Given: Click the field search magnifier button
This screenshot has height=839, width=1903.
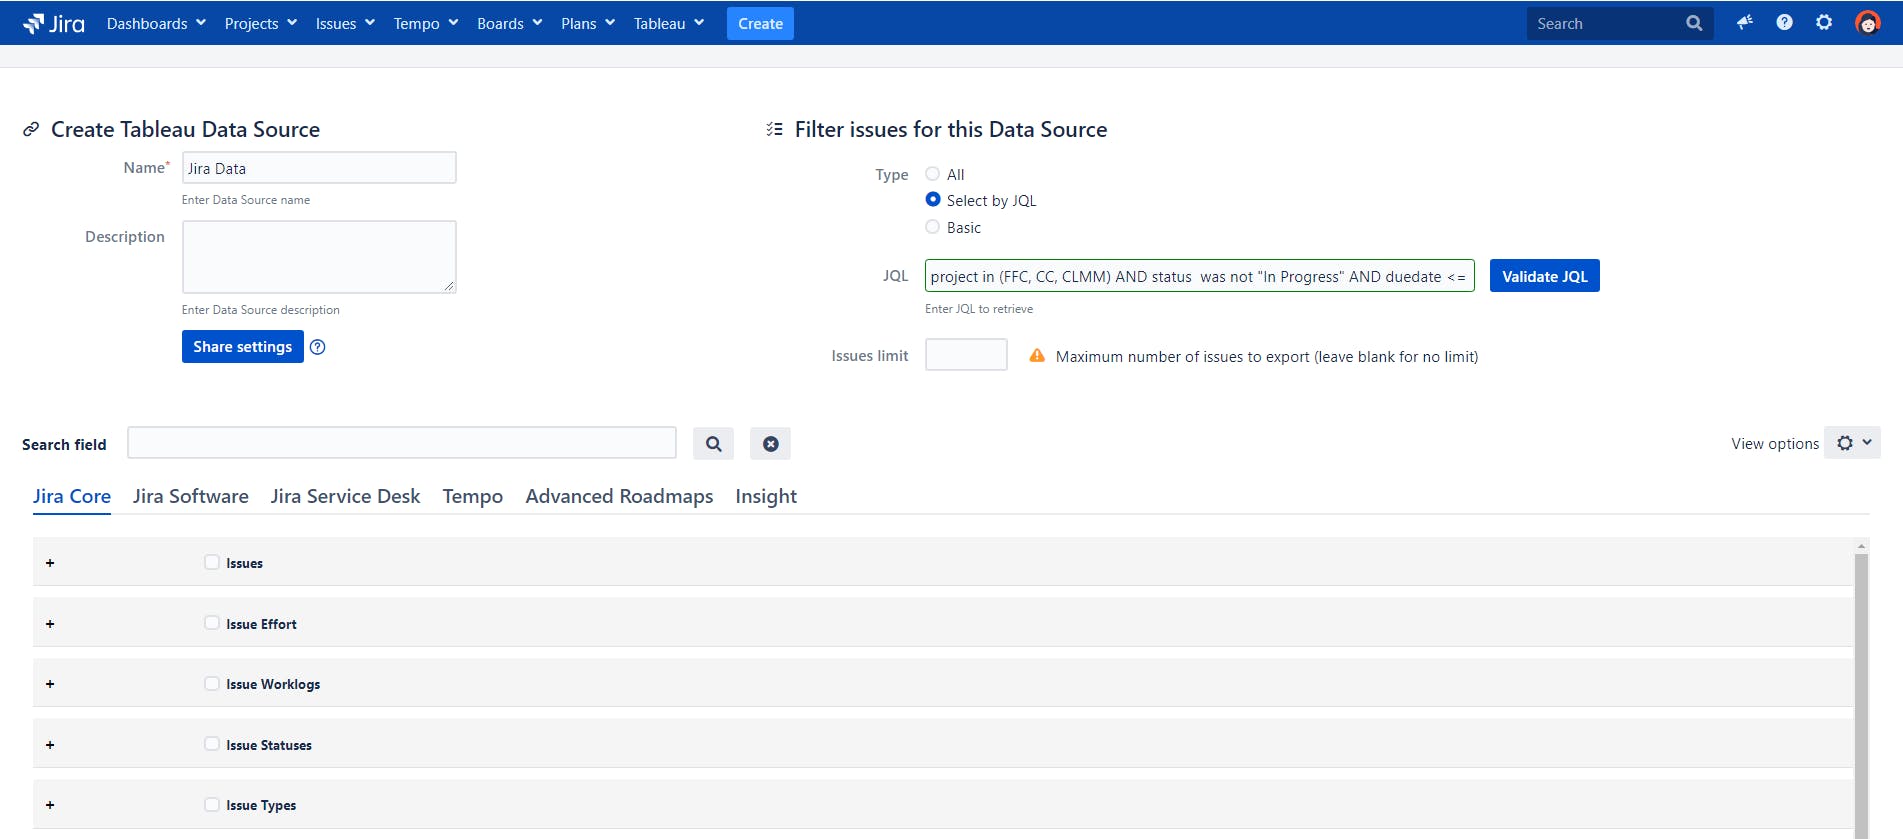Looking at the screenshot, I should (714, 444).
